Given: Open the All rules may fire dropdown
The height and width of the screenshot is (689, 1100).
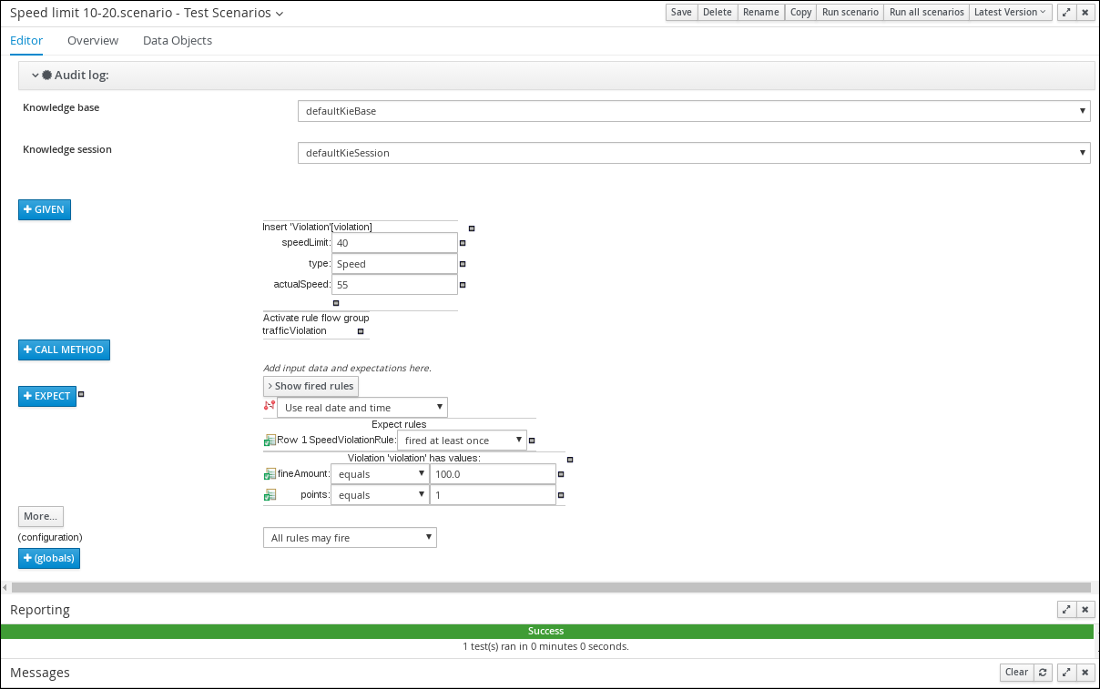Looking at the screenshot, I should tap(349, 537).
